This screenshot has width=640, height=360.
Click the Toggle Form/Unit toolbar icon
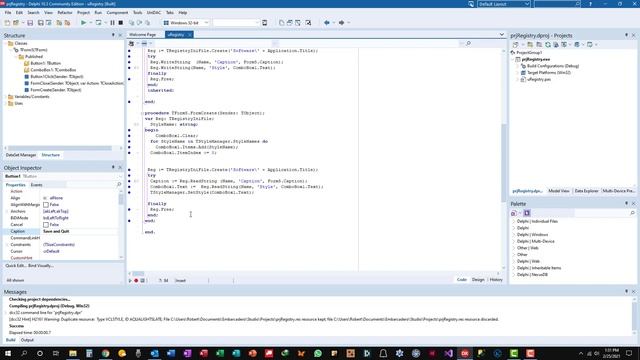coord(298,23)
